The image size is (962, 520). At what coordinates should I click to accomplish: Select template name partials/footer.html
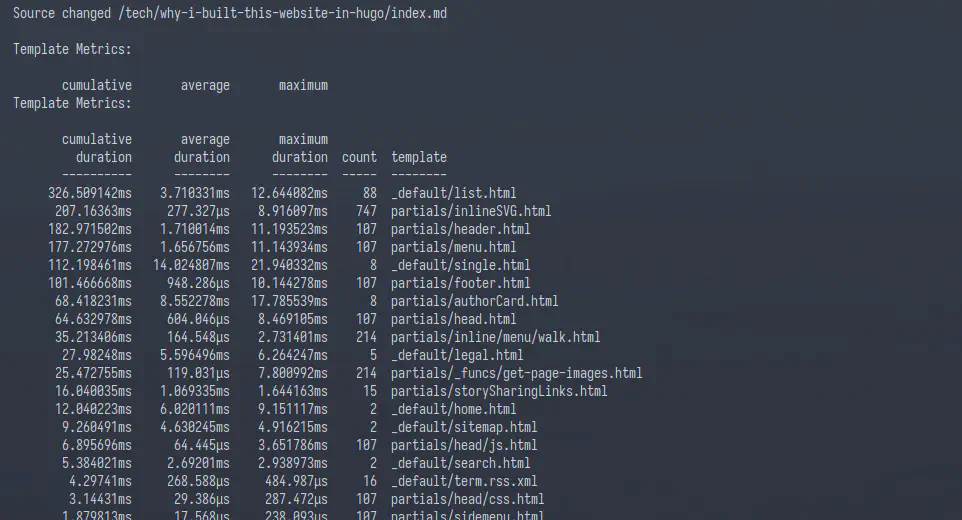pyautogui.click(x=461, y=283)
